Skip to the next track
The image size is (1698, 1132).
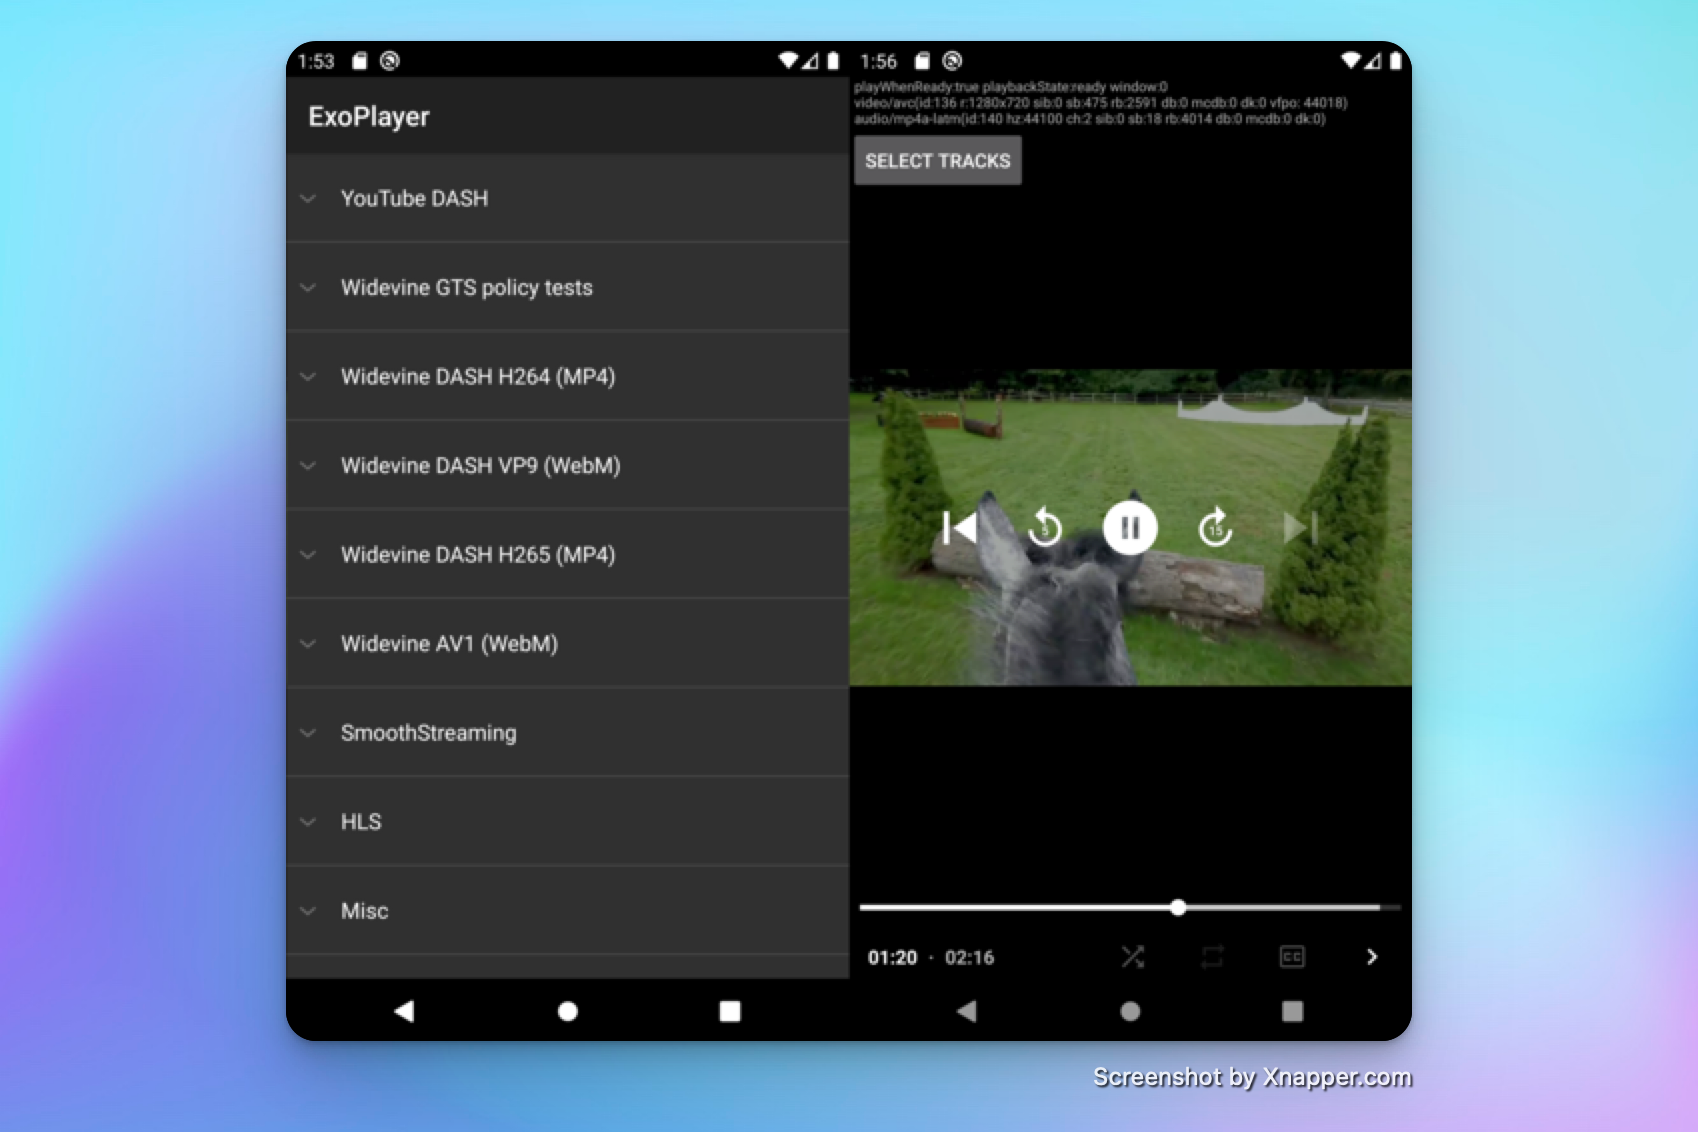1299,528
